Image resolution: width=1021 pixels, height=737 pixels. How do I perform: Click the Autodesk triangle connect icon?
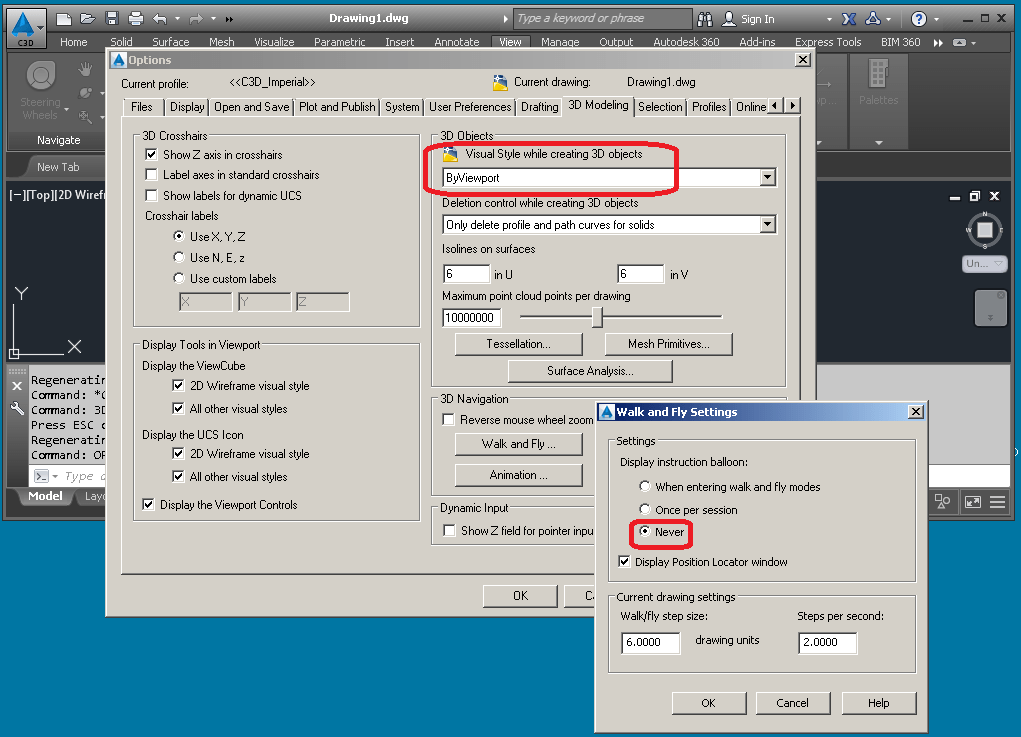pos(873,19)
